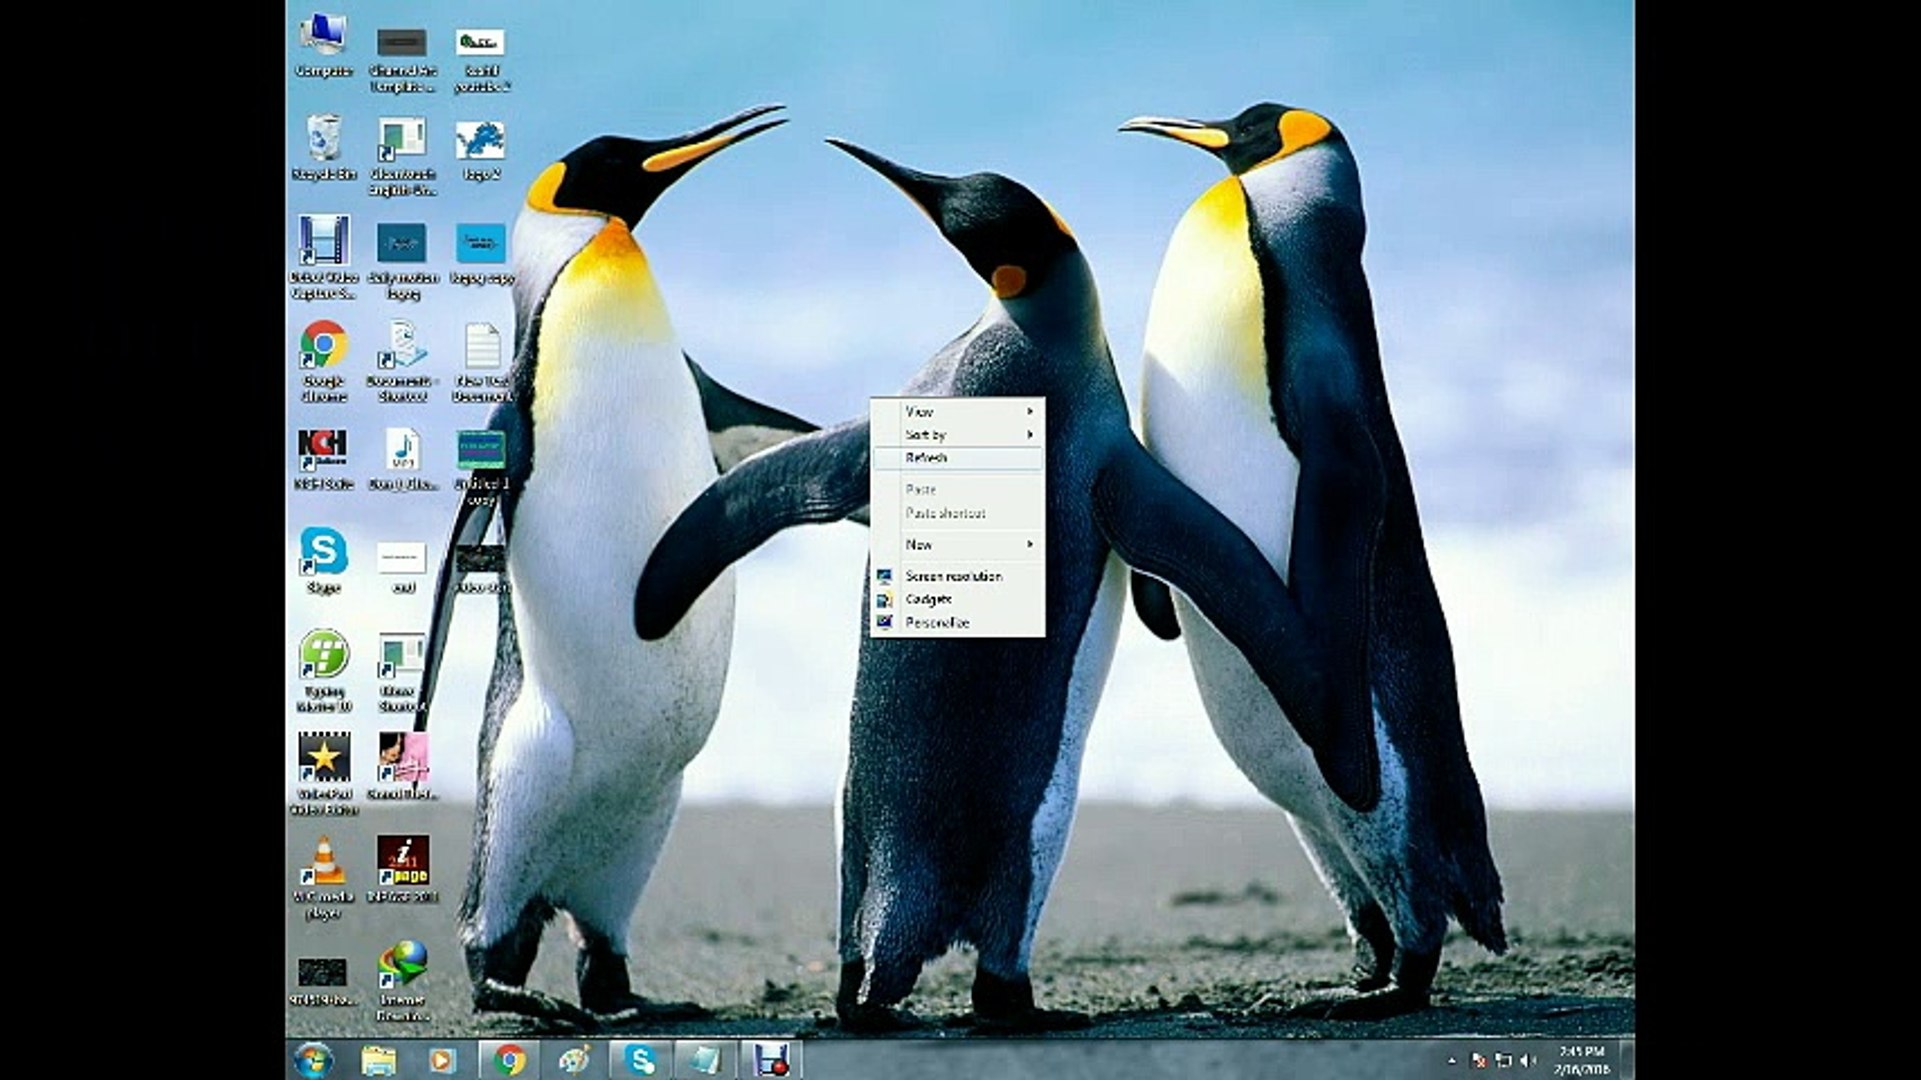
Task: Open the NCH Suite desktop shortcut
Action: (323, 459)
